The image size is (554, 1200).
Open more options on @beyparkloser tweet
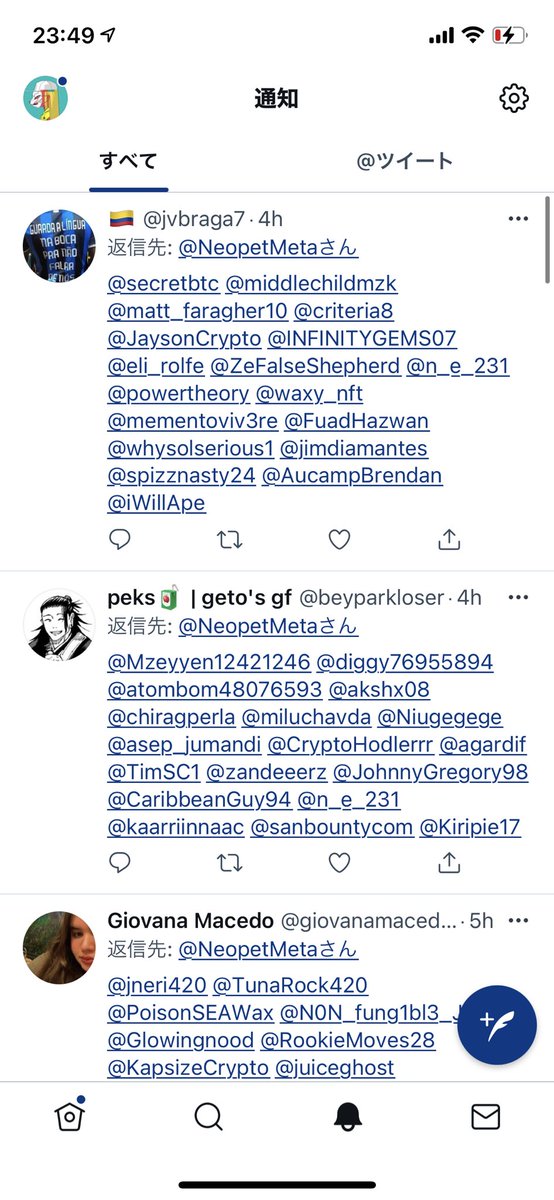click(517, 597)
